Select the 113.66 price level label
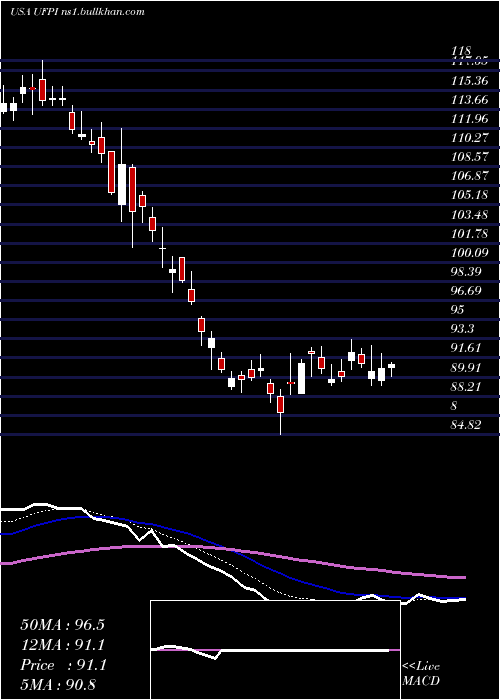 click(469, 100)
